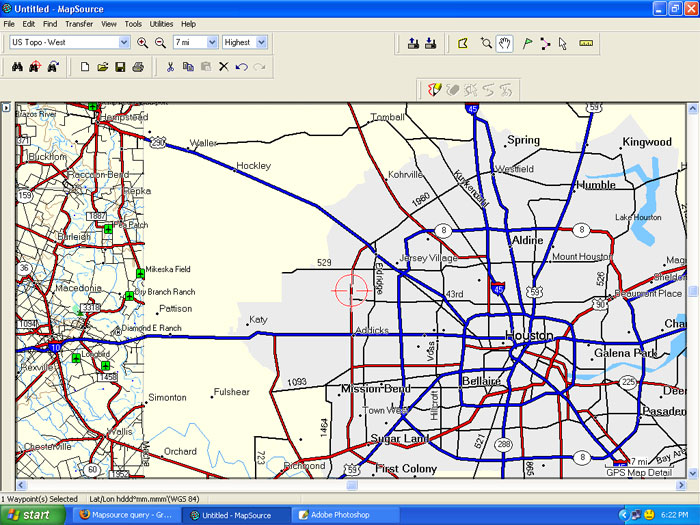This screenshot has height=525, width=700.
Task: Create a new document via New icon
Action: [x=85, y=67]
